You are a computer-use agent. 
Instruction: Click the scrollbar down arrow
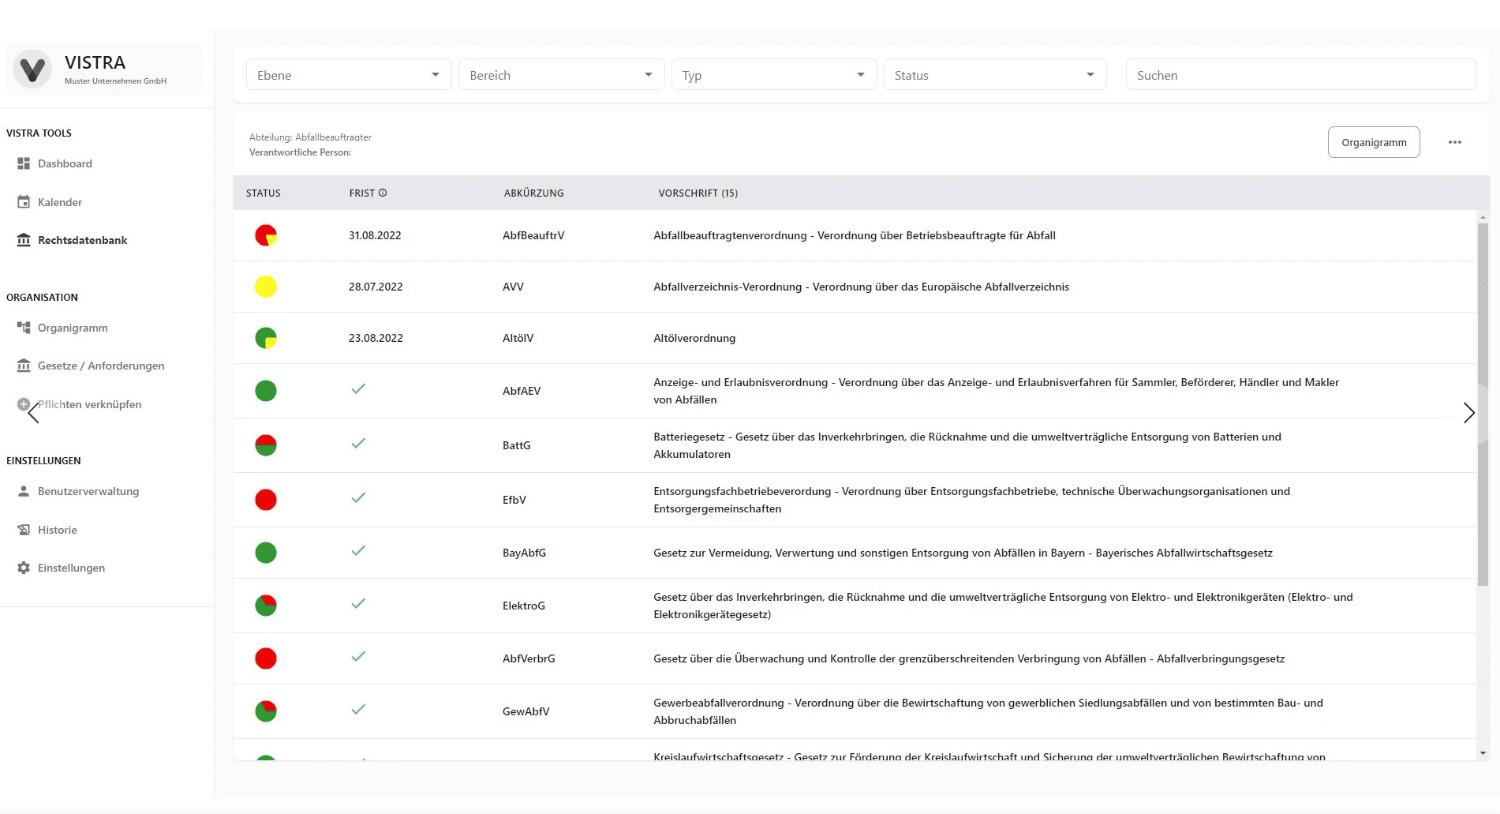coord(1483,753)
